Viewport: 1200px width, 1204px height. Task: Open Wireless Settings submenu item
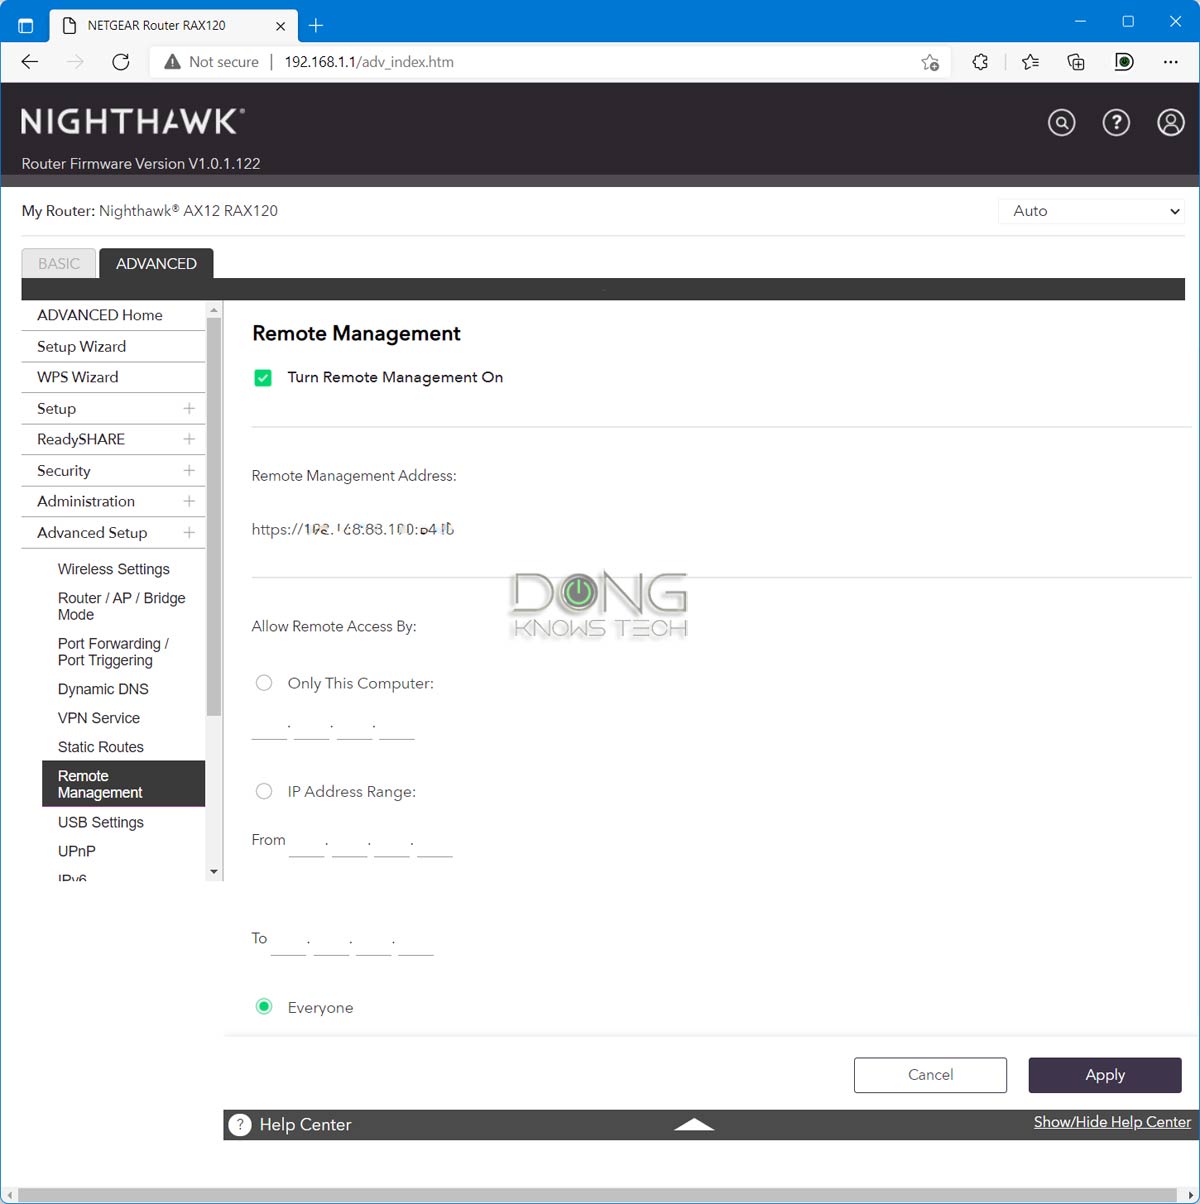click(x=114, y=569)
